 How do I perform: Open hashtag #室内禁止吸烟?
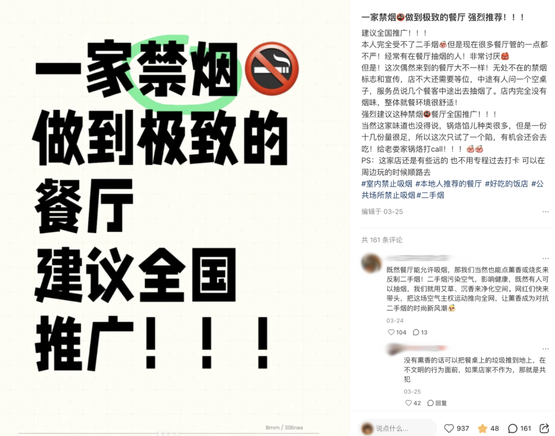coord(387,184)
